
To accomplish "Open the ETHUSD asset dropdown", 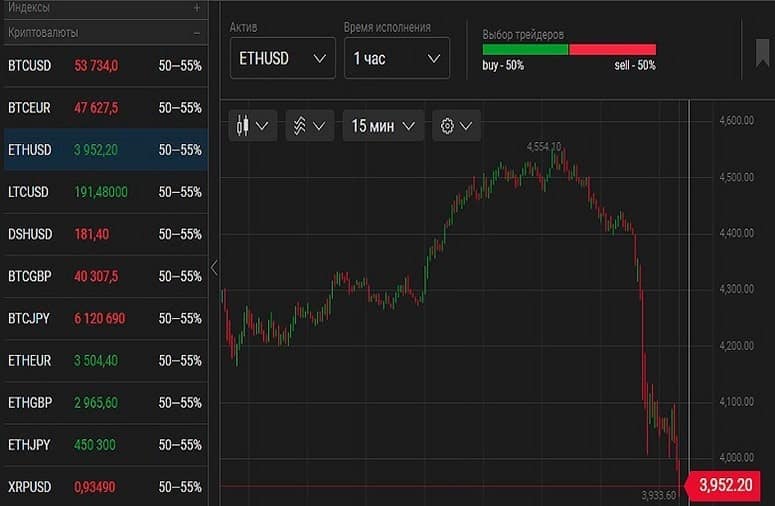I will pyautogui.click(x=282, y=58).
